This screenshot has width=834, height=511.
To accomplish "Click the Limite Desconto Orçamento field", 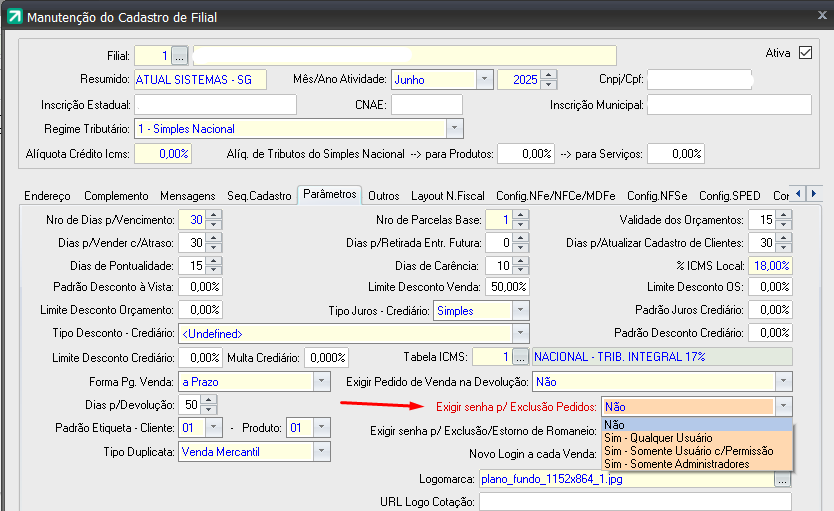I will tap(200, 309).
